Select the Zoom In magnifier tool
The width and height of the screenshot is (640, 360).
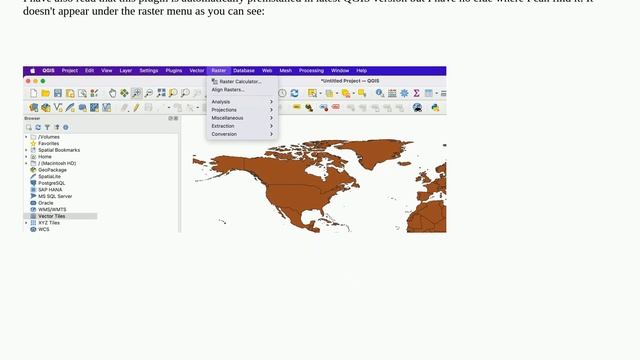136,93
